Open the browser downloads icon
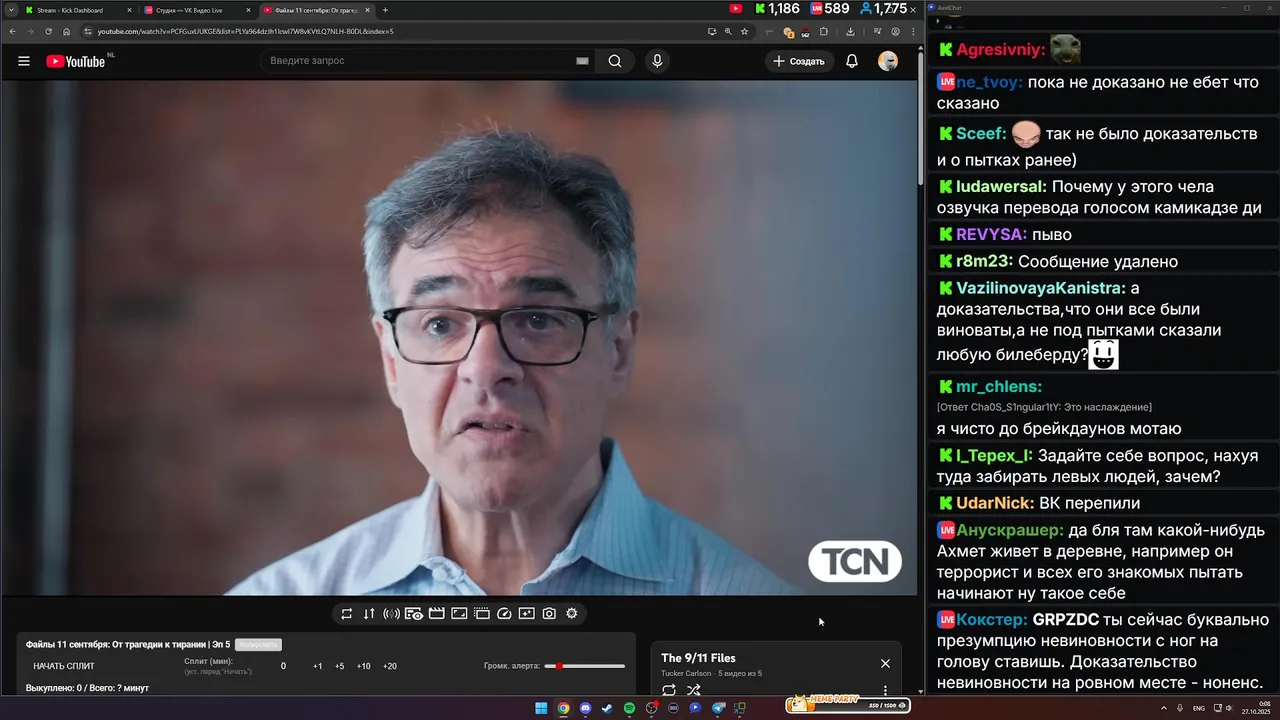Image resolution: width=1280 pixels, height=720 pixels. point(850,31)
